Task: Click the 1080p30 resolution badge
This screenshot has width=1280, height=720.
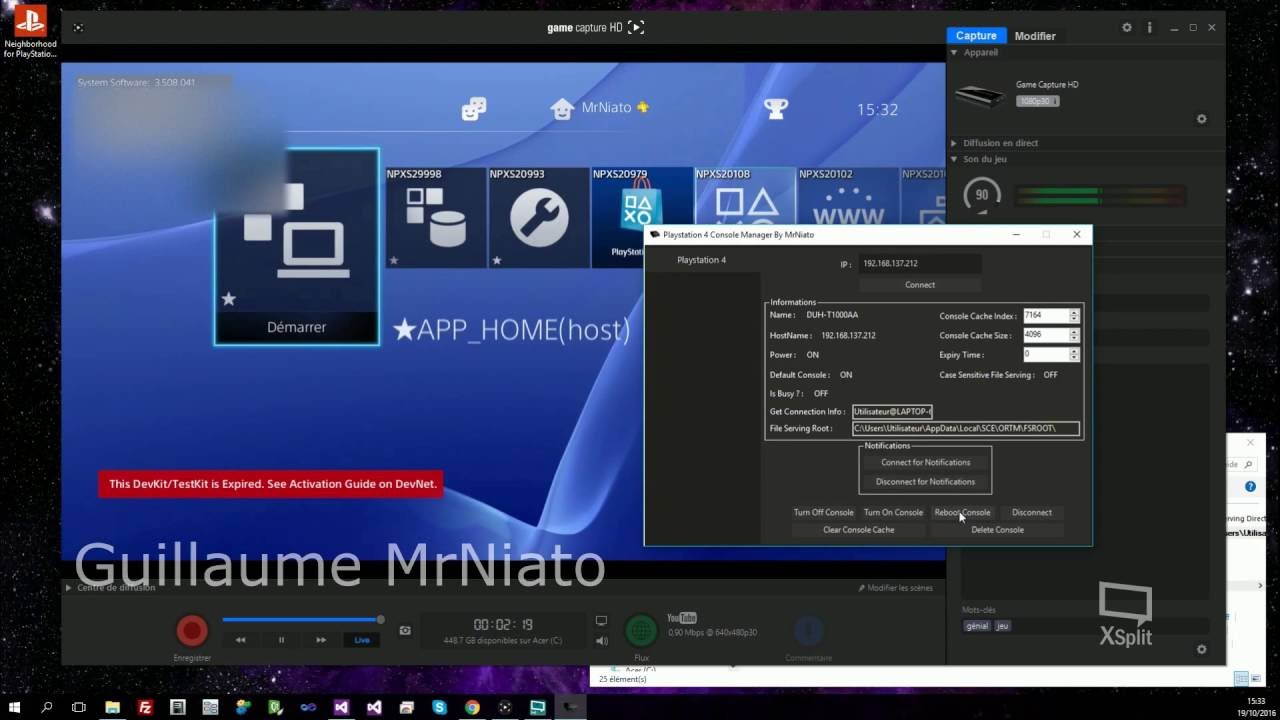Action: (x=1037, y=101)
